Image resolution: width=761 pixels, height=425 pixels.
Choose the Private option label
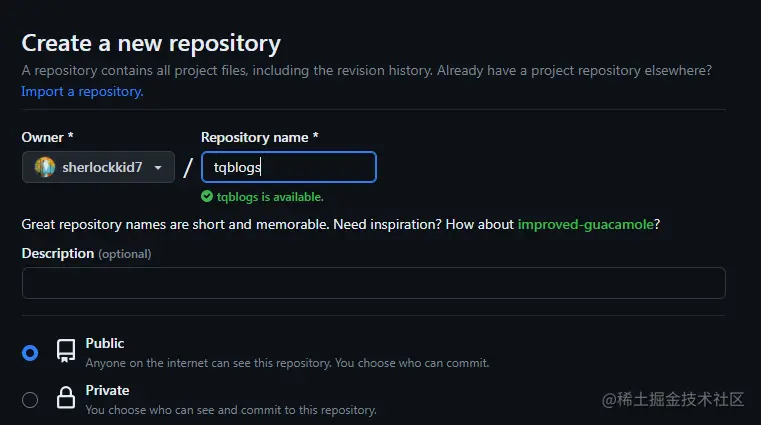107,391
